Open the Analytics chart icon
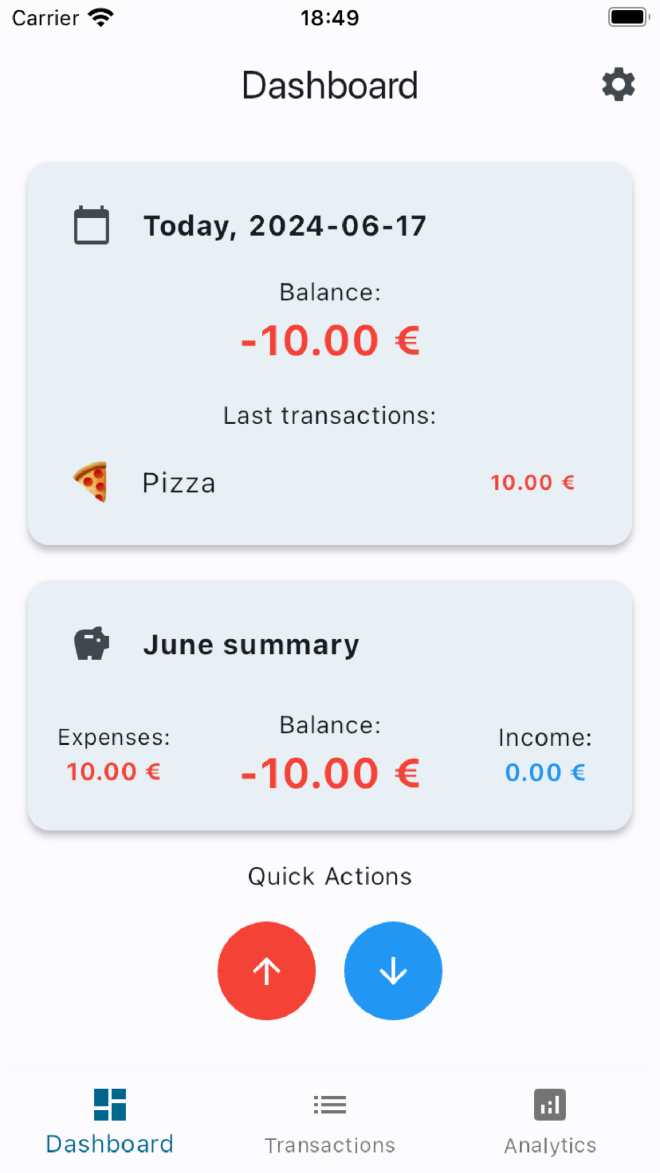 (x=549, y=1104)
